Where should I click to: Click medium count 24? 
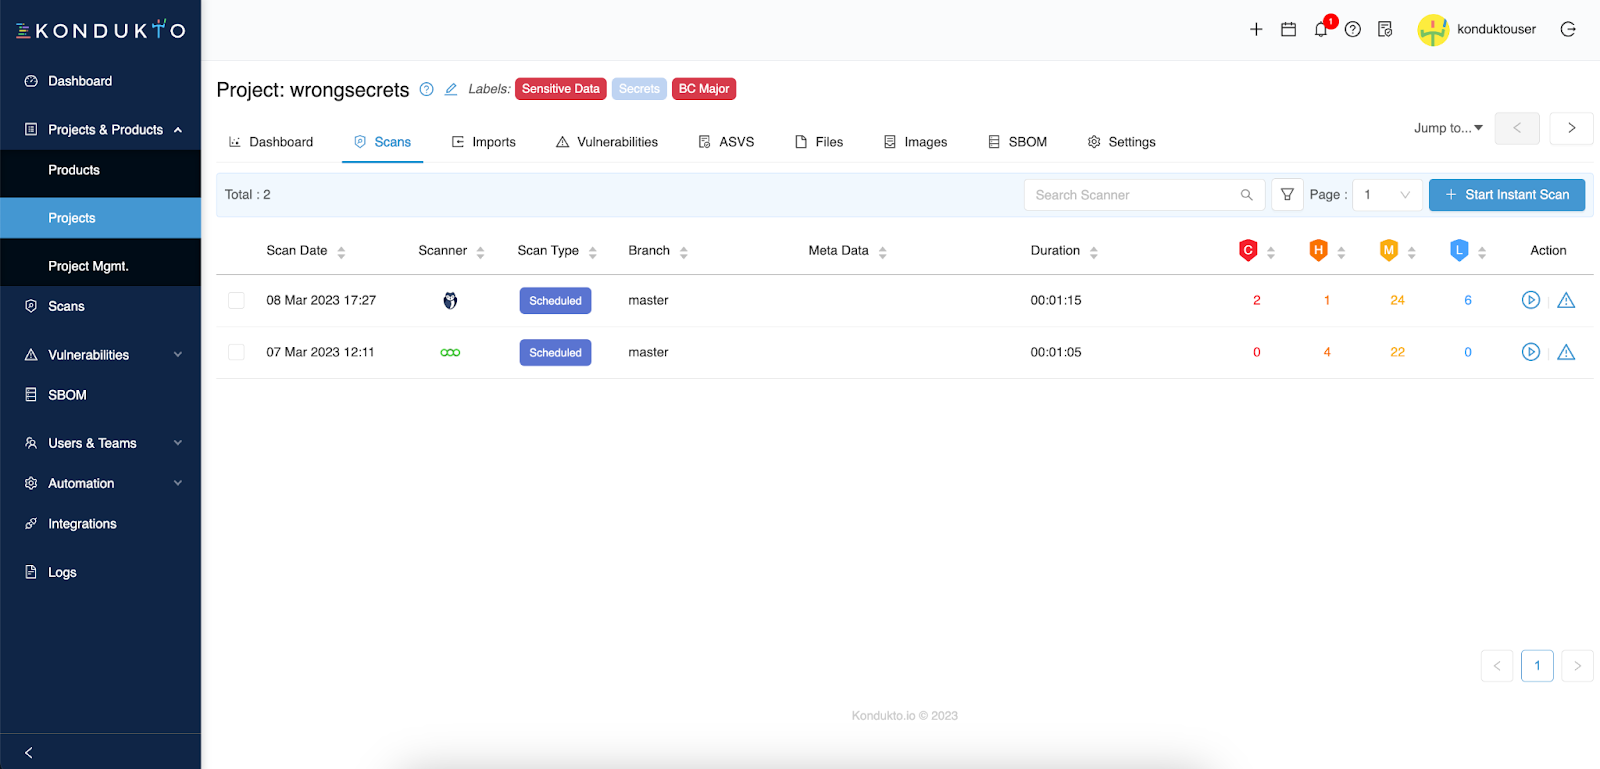point(1397,300)
